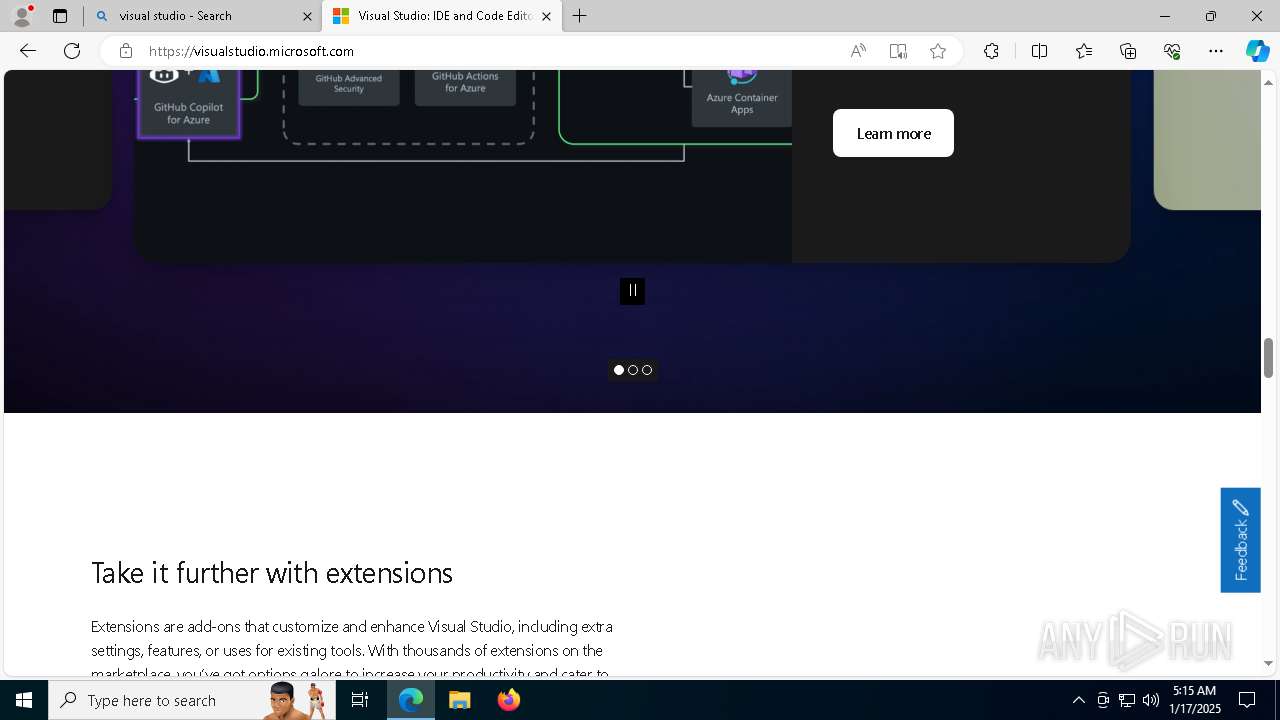Open the Windows Start menu
The height and width of the screenshot is (720, 1280).
pyautogui.click(x=24, y=700)
